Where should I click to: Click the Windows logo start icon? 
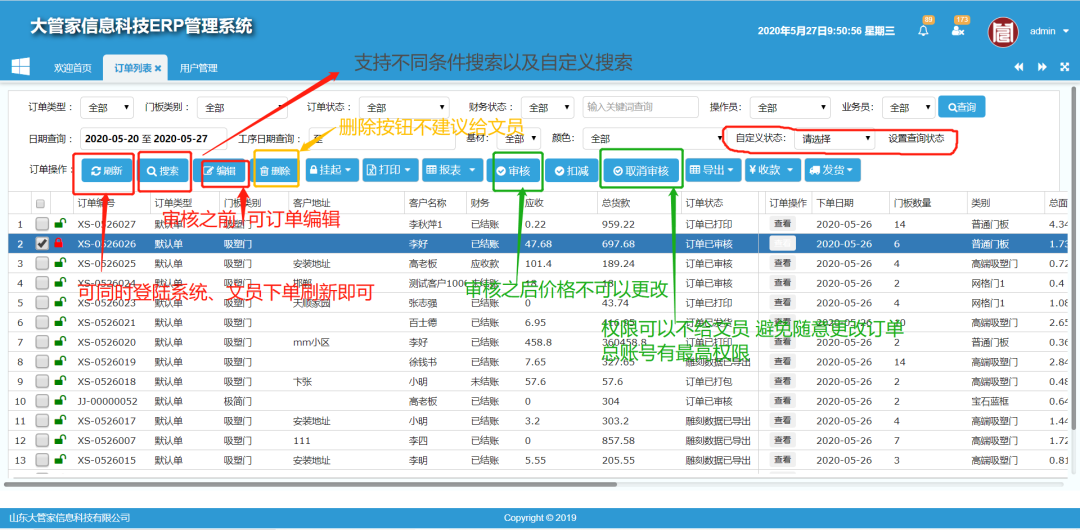(20, 67)
